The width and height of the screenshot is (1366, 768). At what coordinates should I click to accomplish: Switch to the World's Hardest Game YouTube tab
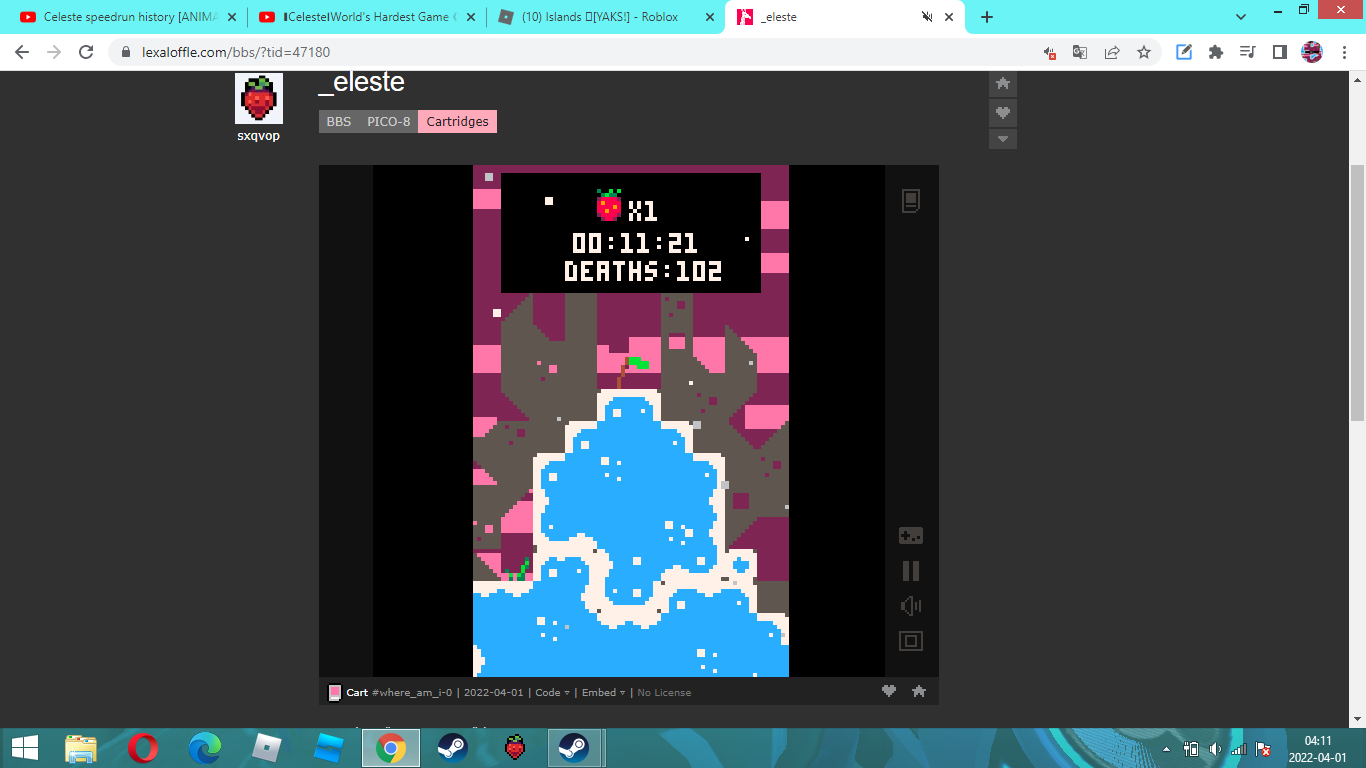[368, 17]
